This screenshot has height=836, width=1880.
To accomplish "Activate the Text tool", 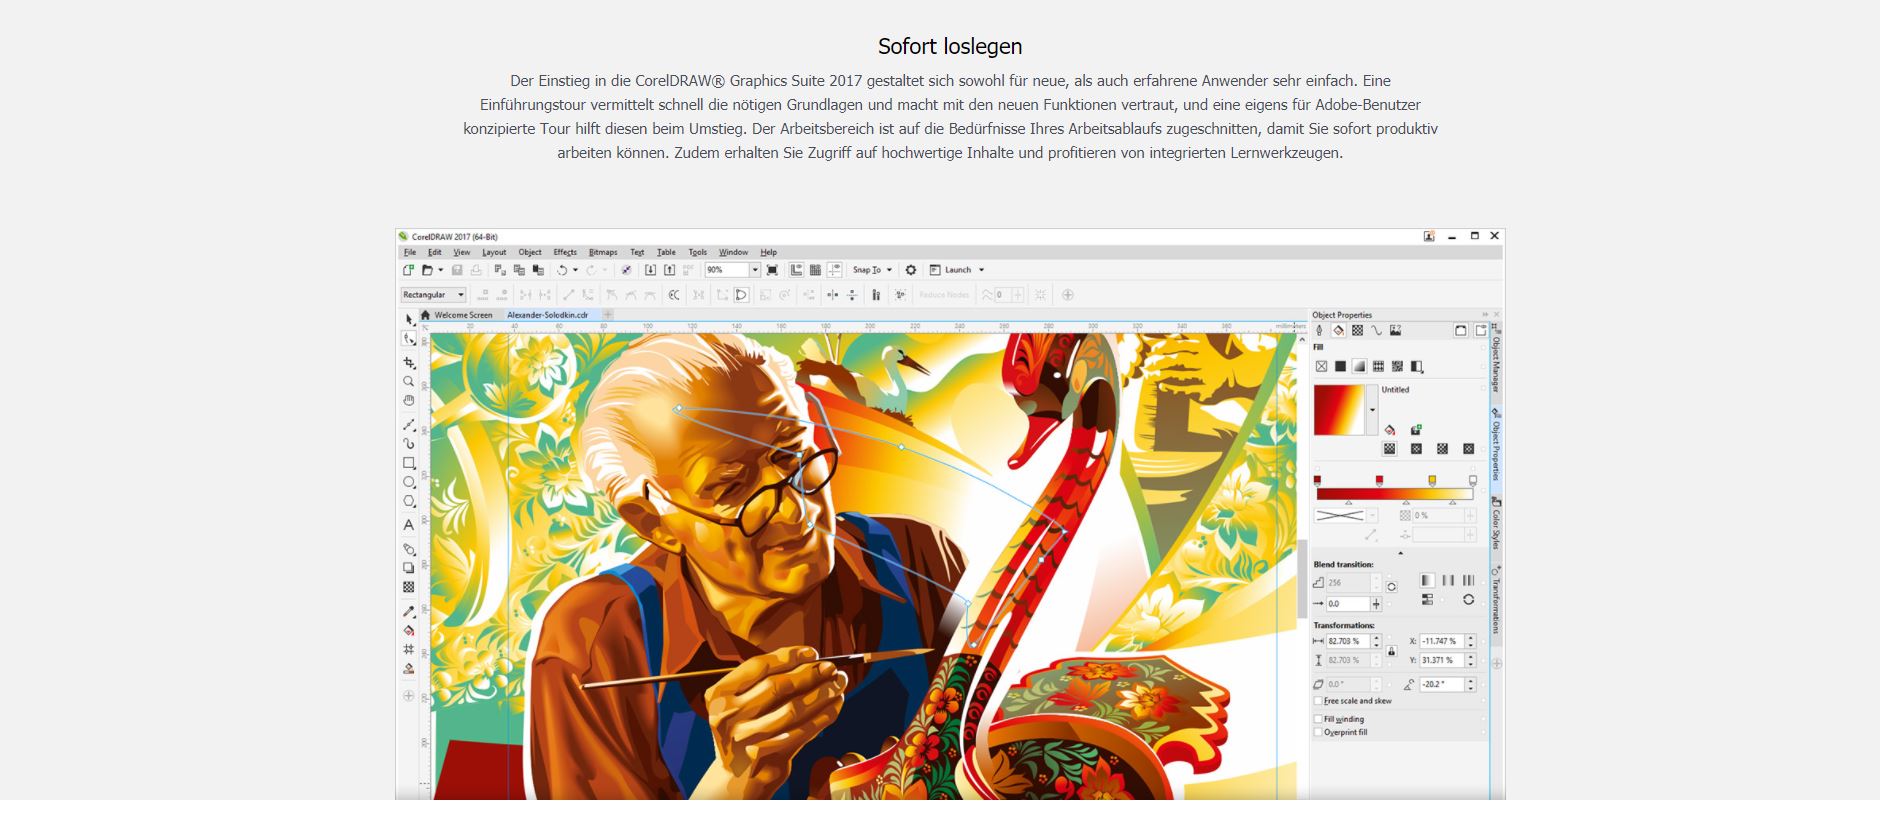I will [409, 525].
